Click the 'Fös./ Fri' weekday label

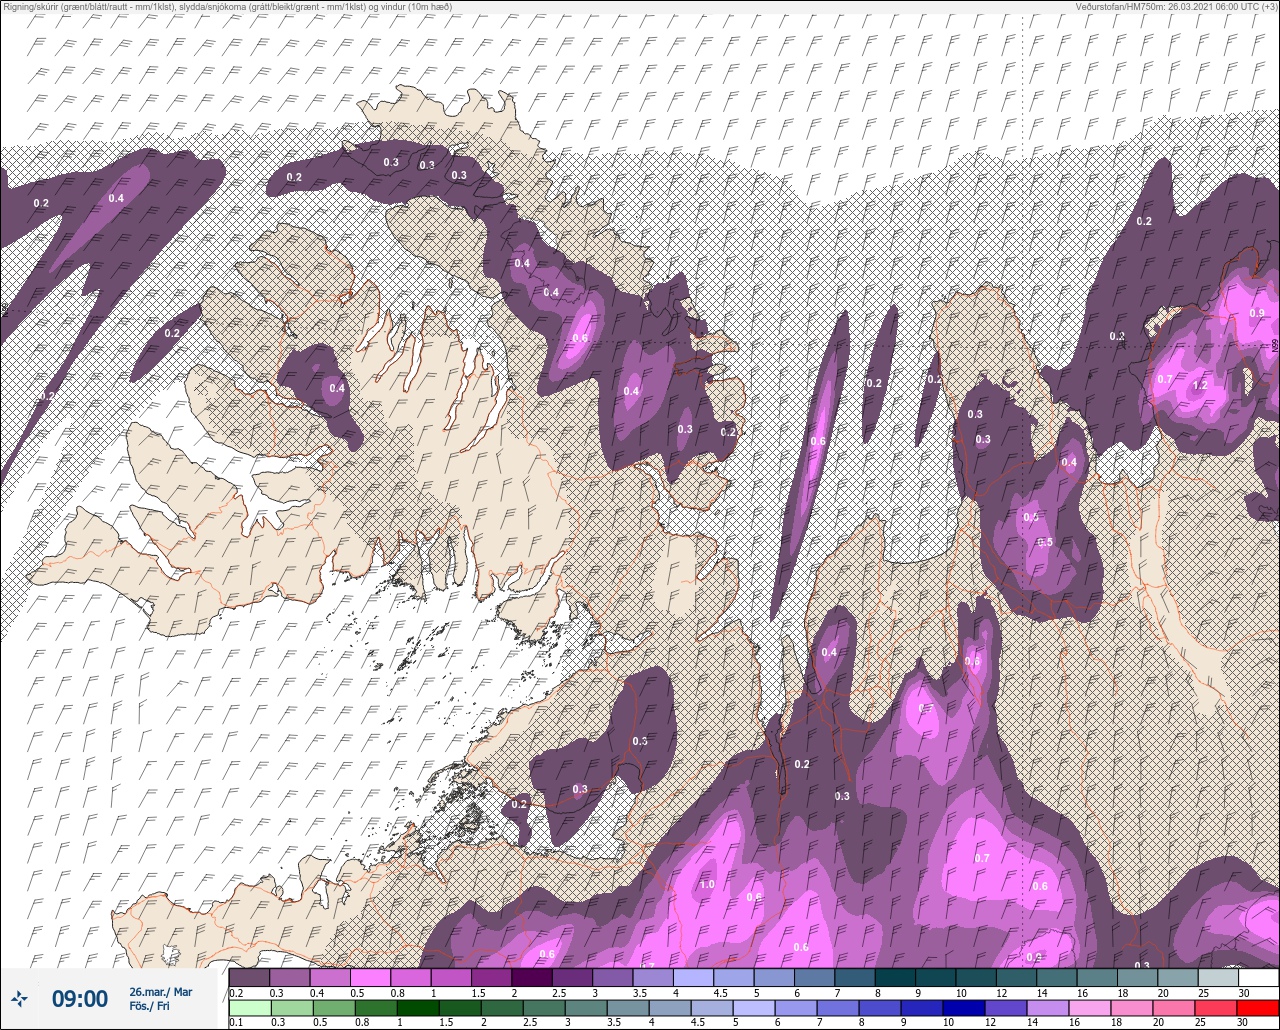tap(149, 1006)
